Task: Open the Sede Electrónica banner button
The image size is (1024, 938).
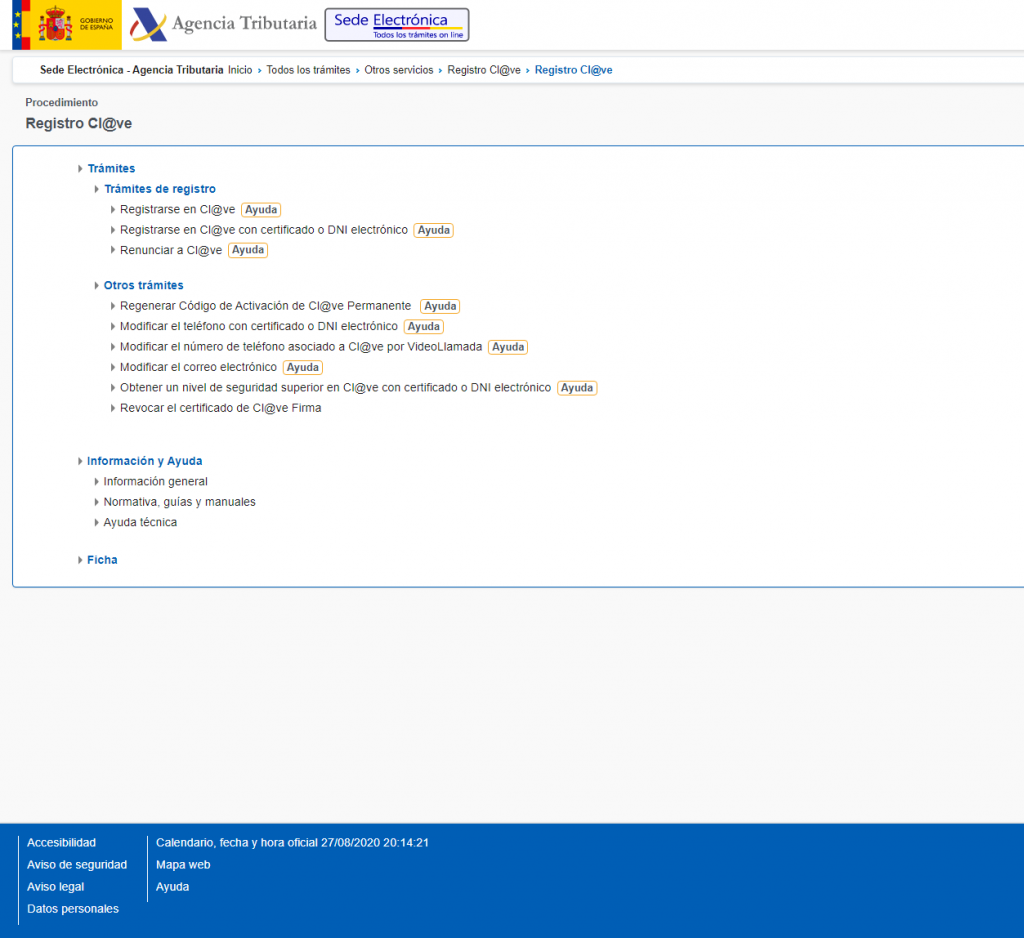Action: (397, 25)
